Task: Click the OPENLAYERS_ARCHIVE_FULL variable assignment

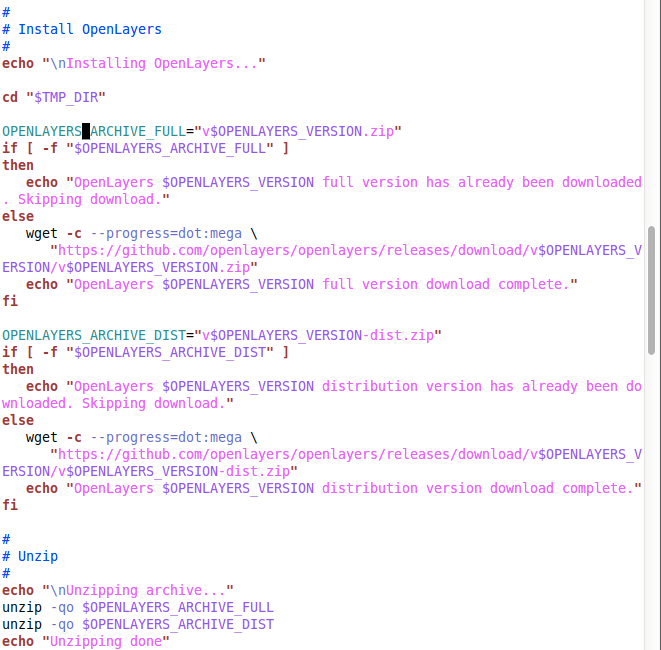Action: pyautogui.click(x=202, y=132)
